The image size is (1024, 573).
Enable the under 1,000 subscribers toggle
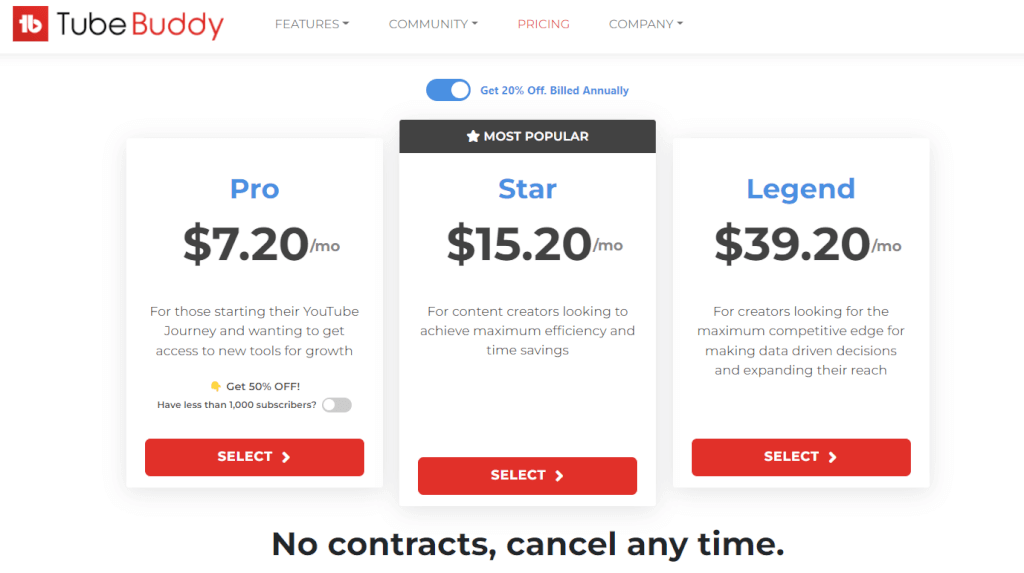[x=336, y=405]
